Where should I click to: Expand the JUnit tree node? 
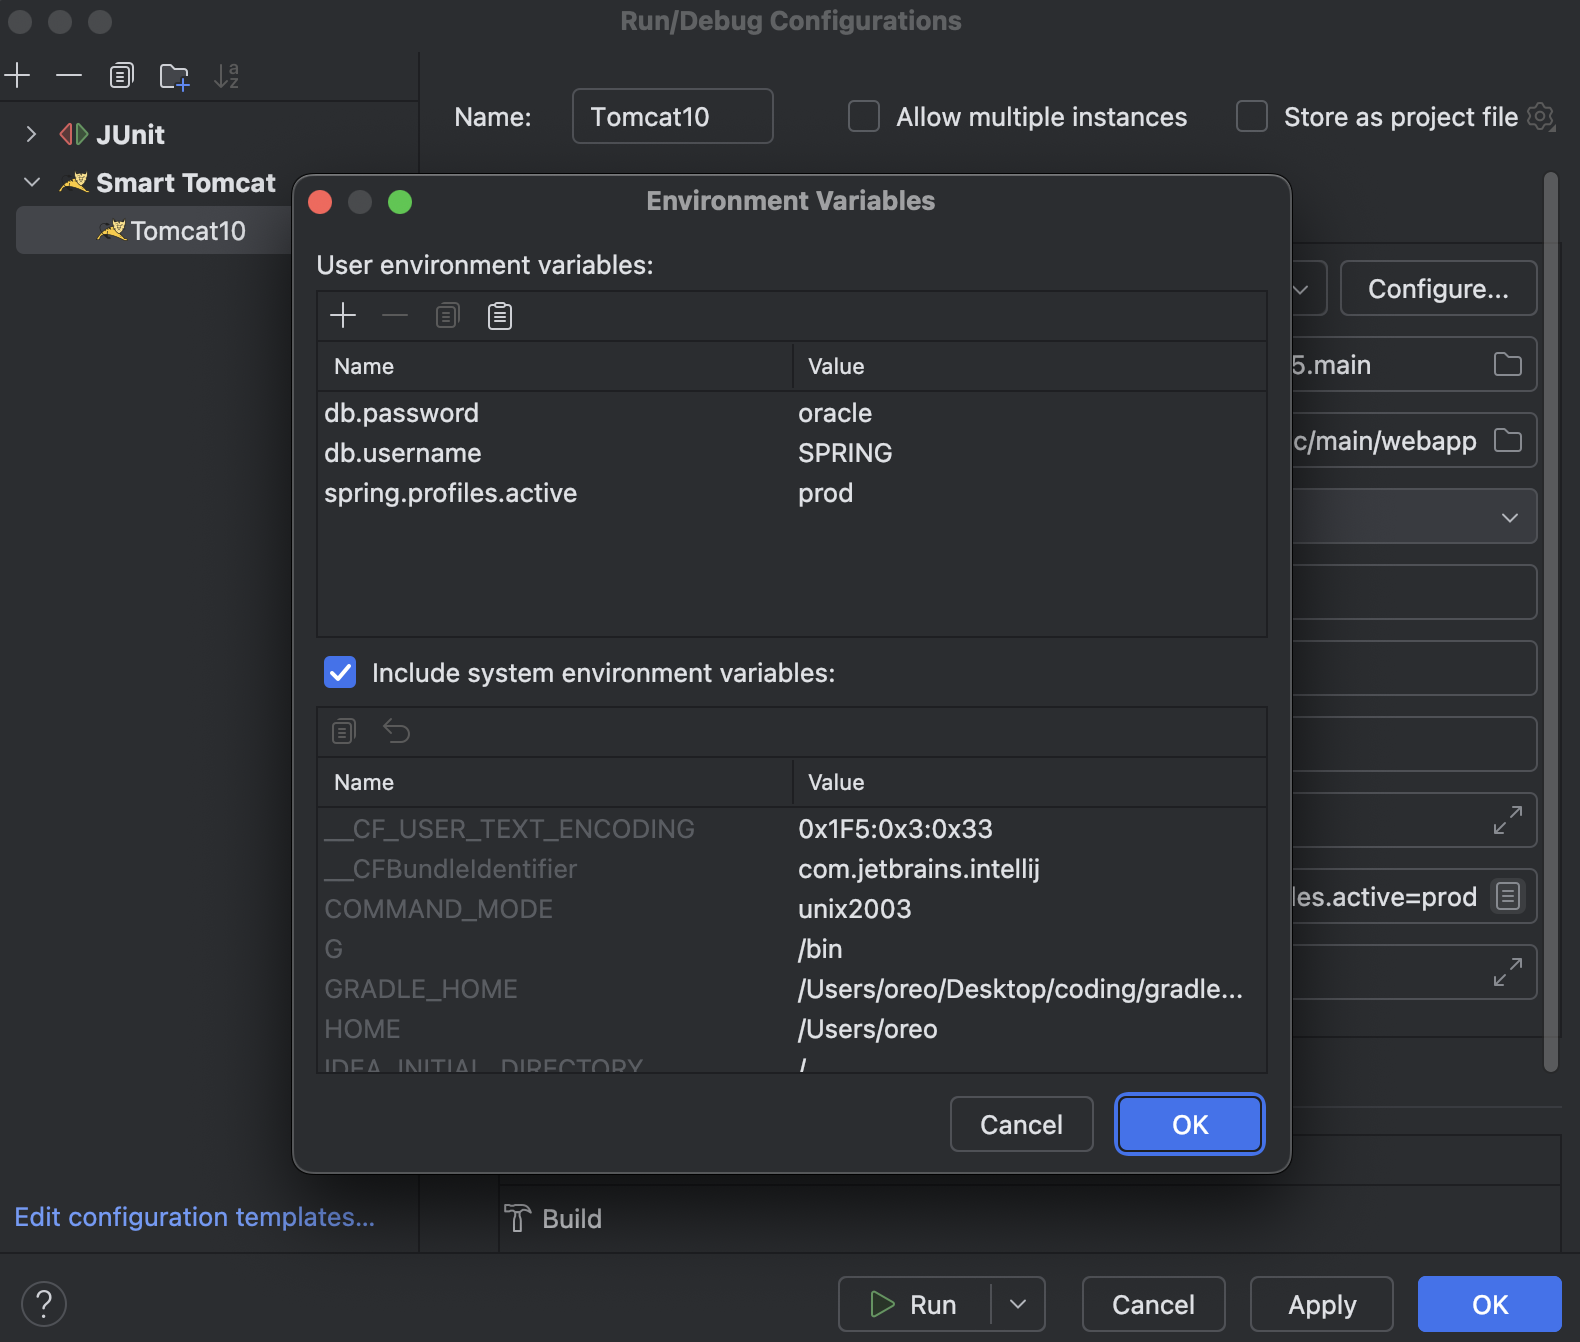click(31, 134)
